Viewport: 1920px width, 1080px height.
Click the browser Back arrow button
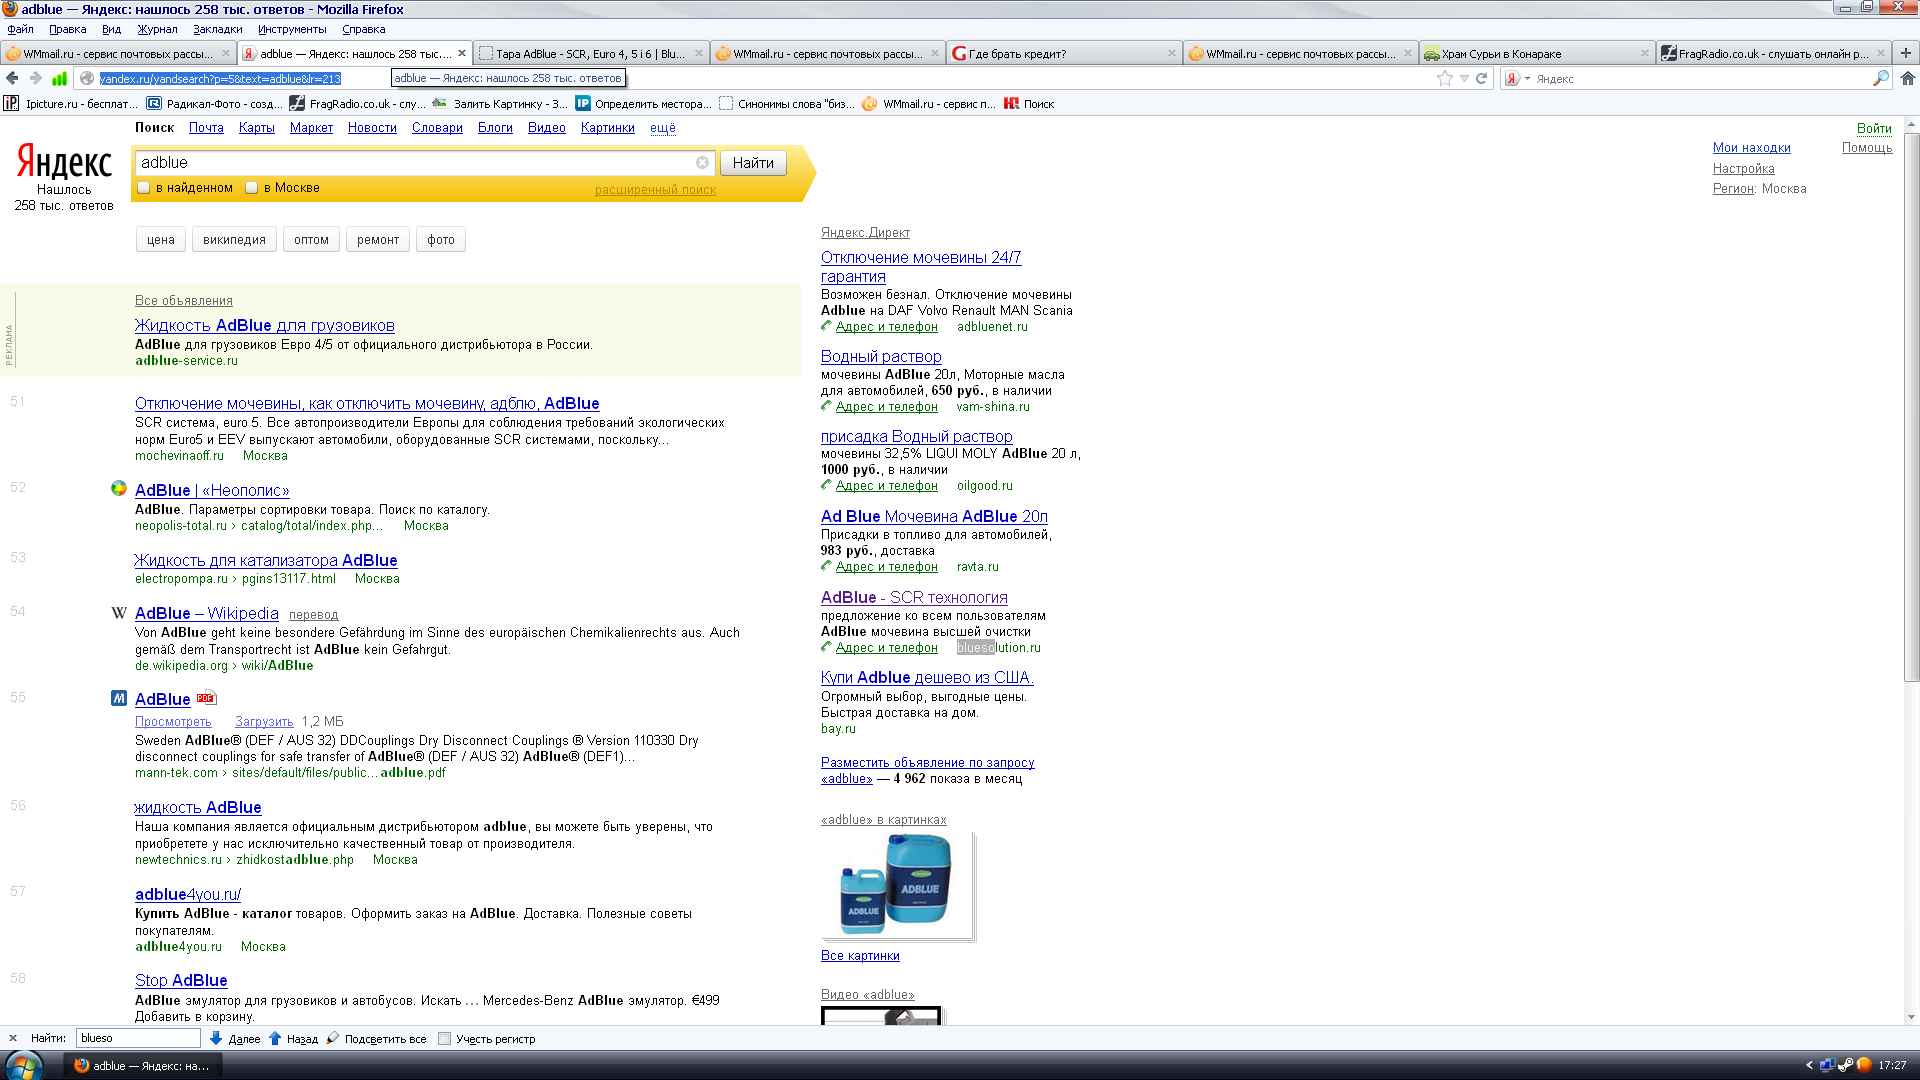[12, 78]
